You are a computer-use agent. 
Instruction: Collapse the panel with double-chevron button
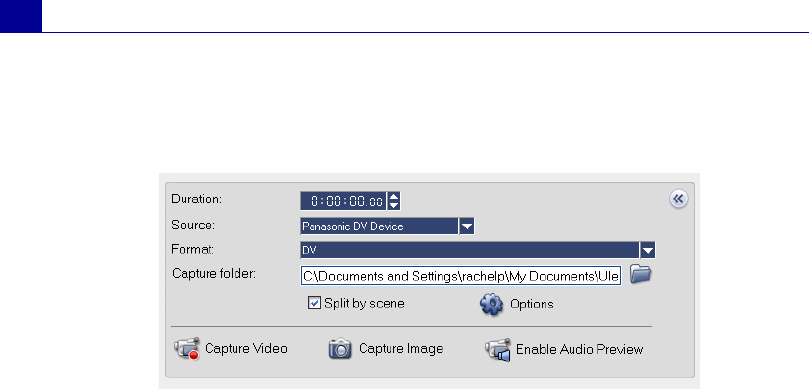coord(678,199)
